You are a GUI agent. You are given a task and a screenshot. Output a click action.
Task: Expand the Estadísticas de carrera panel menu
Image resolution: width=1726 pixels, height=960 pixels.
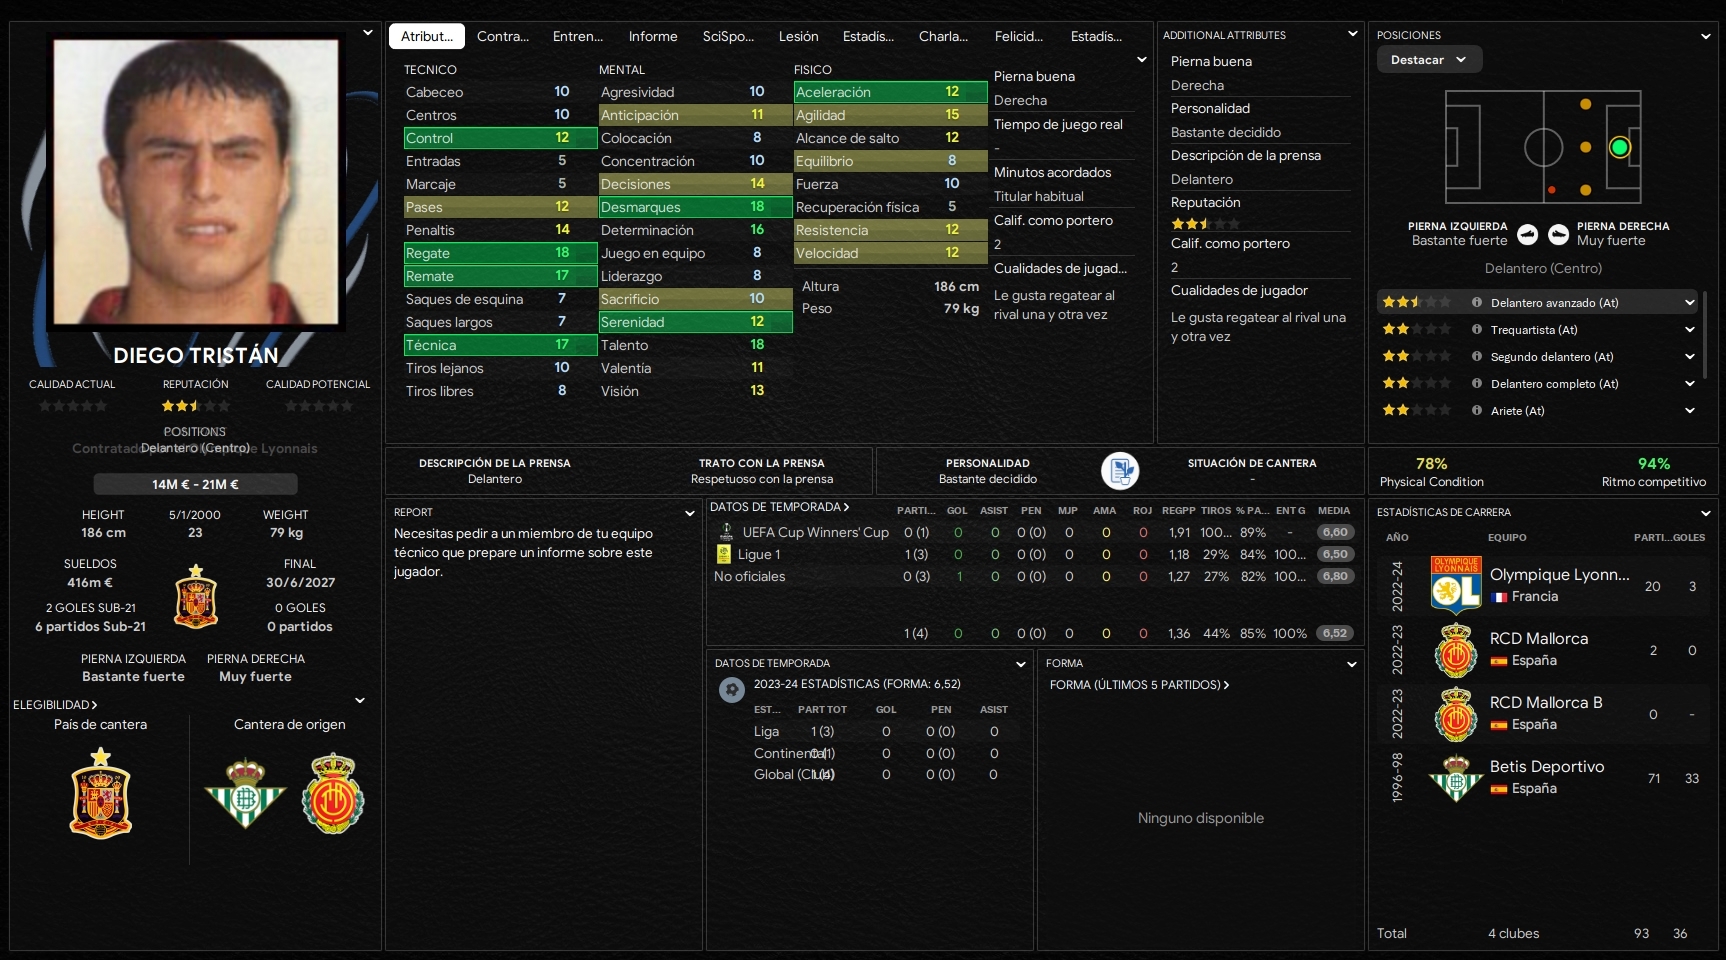[1706, 513]
